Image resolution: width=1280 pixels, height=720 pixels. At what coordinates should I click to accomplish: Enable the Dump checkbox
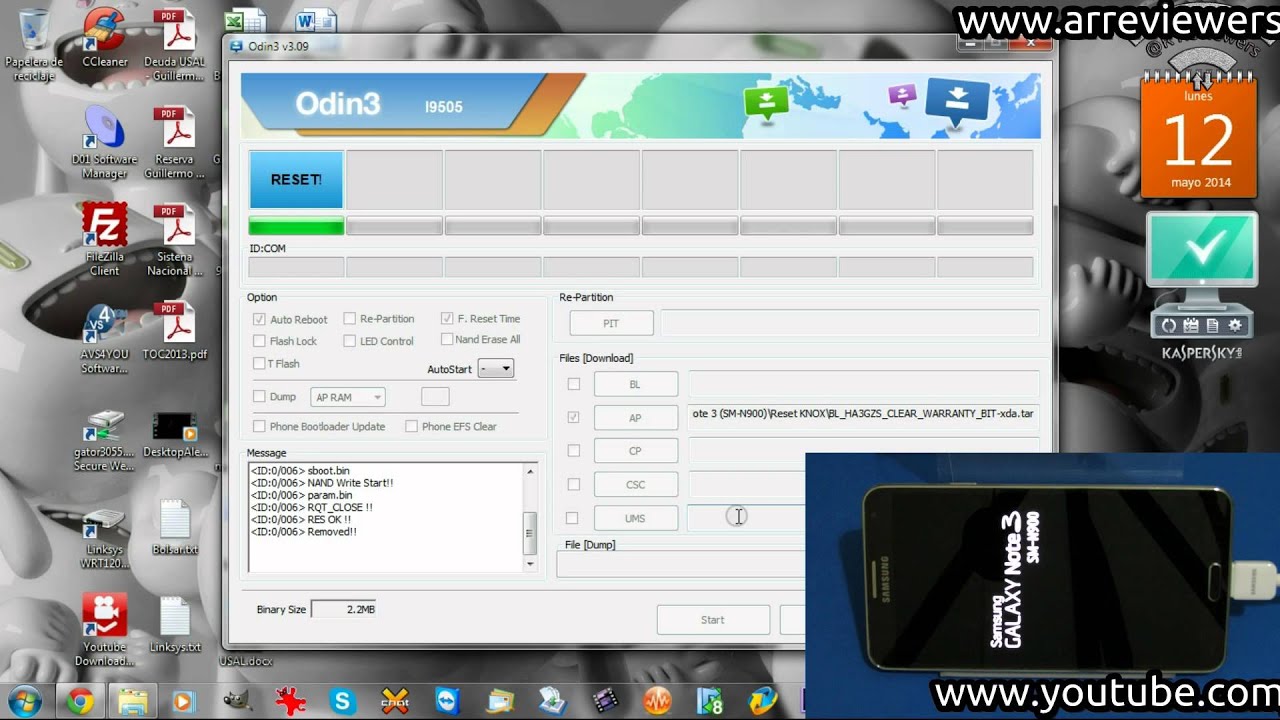(259, 396)
